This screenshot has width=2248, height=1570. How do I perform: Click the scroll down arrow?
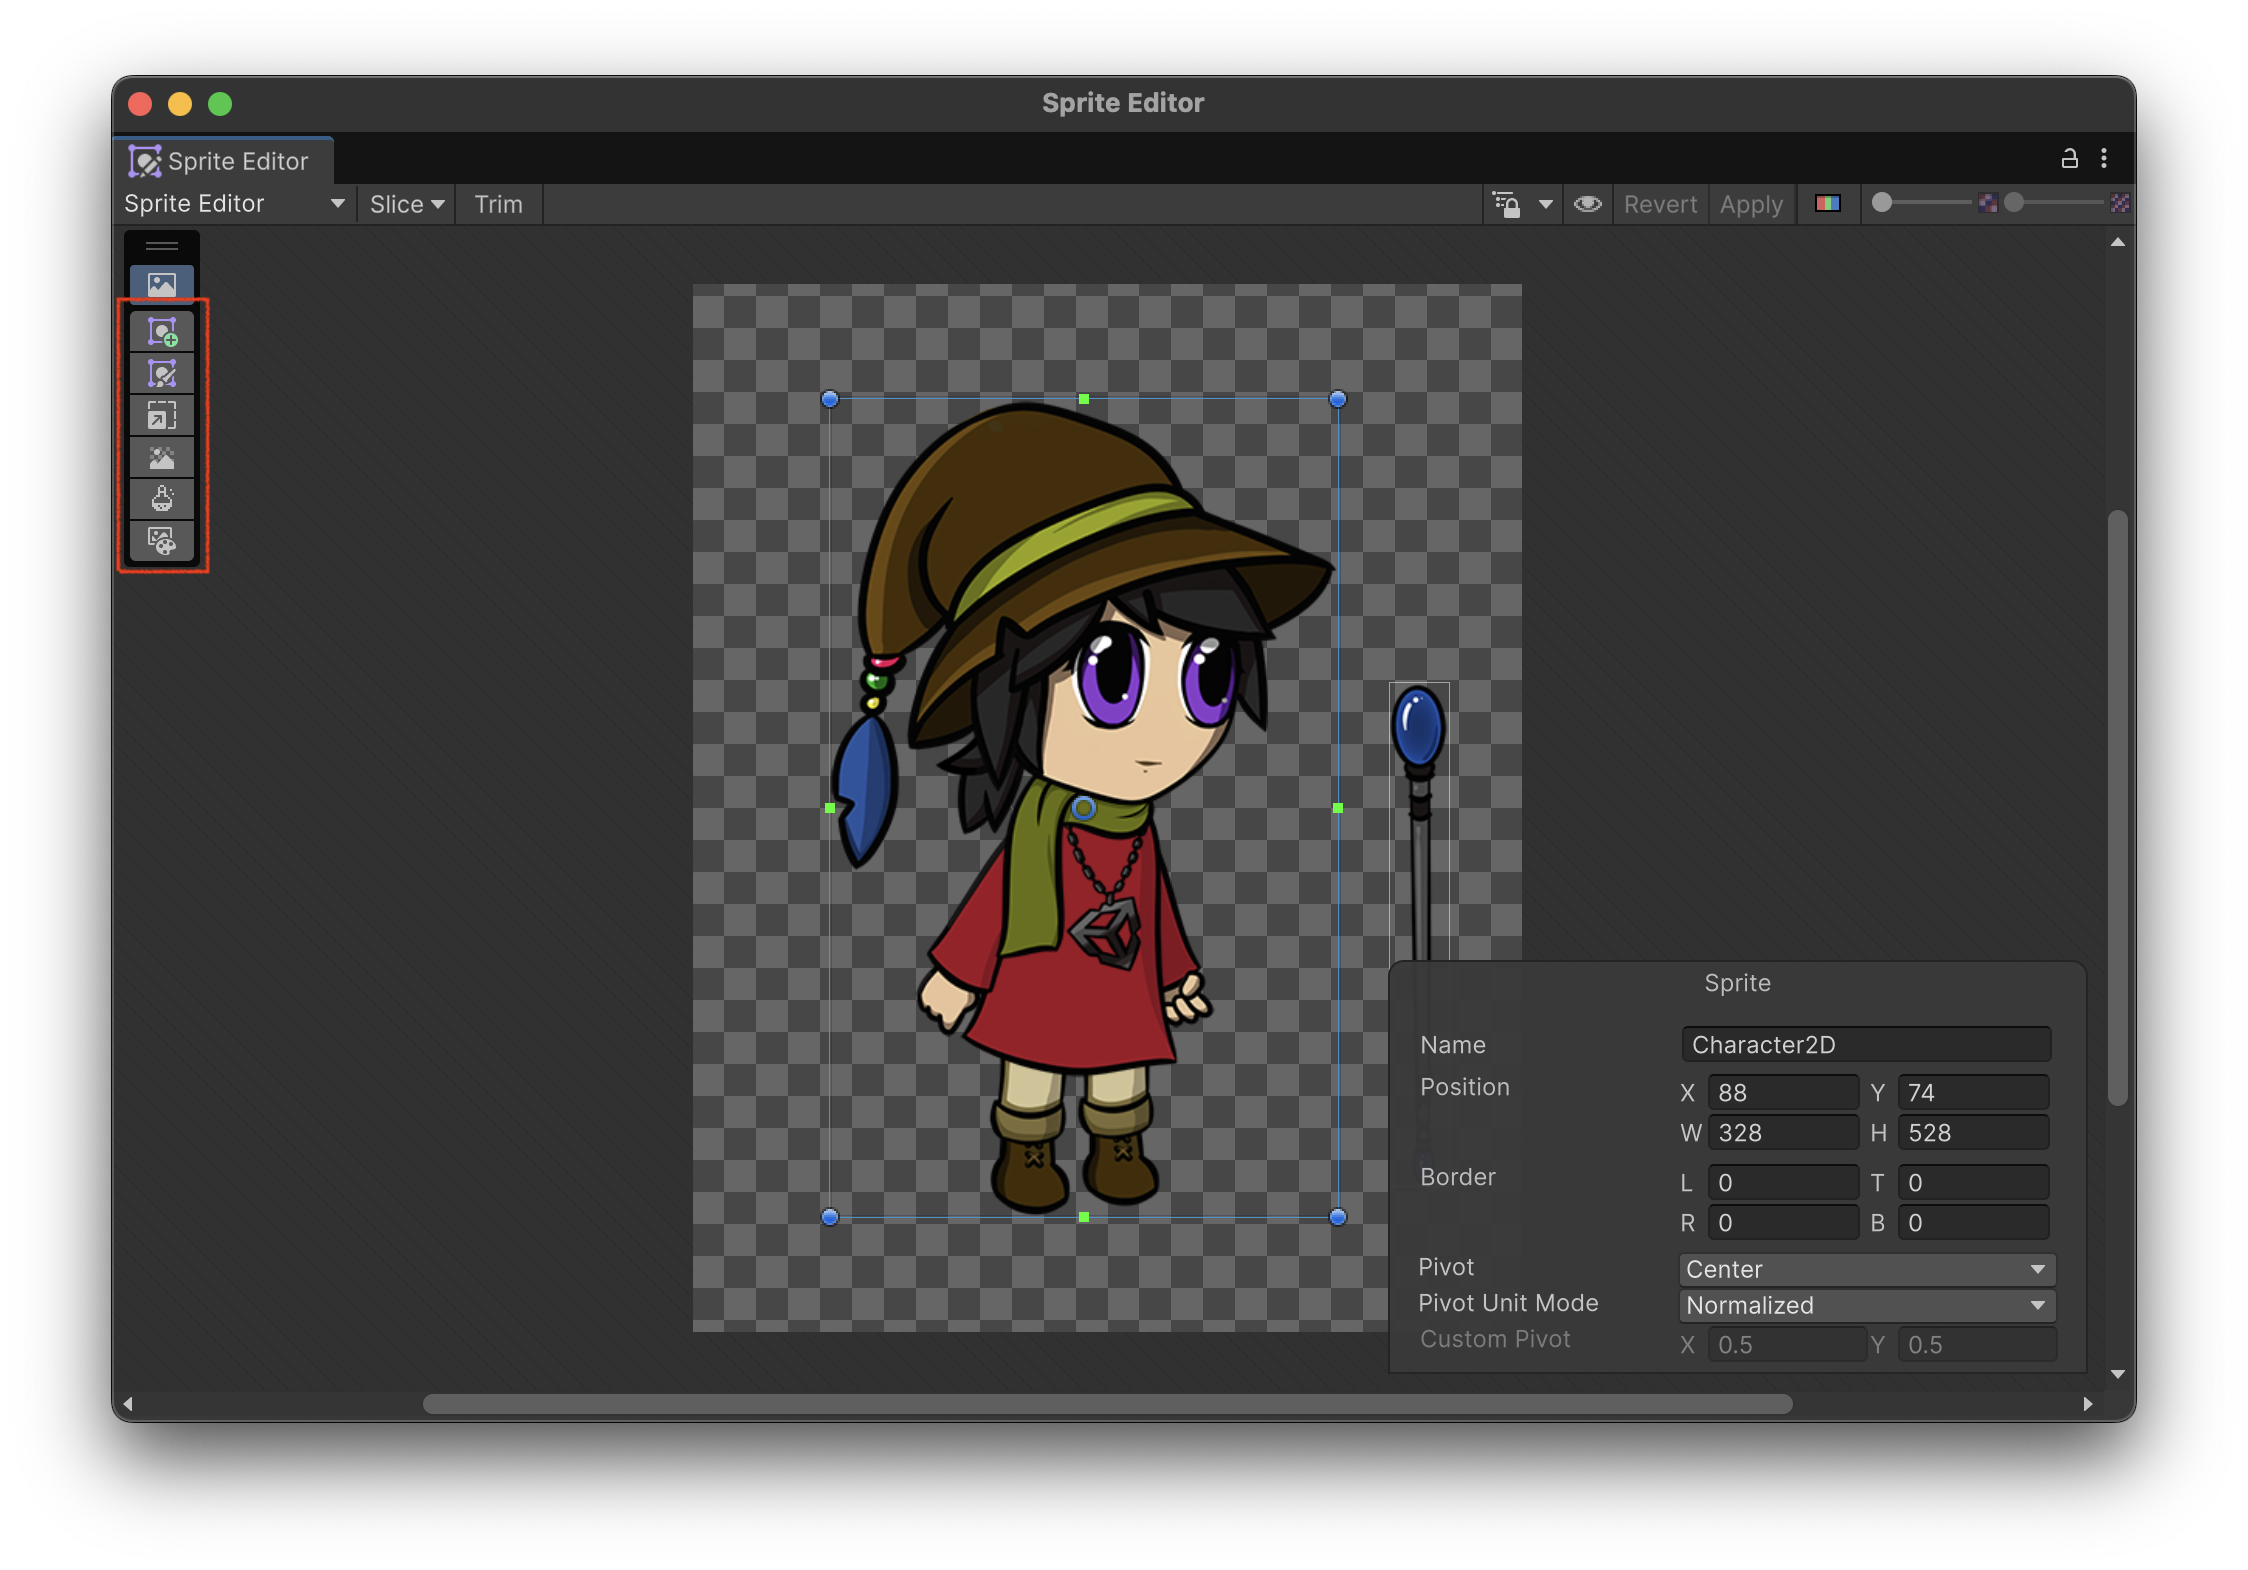coord(2117,1374)
